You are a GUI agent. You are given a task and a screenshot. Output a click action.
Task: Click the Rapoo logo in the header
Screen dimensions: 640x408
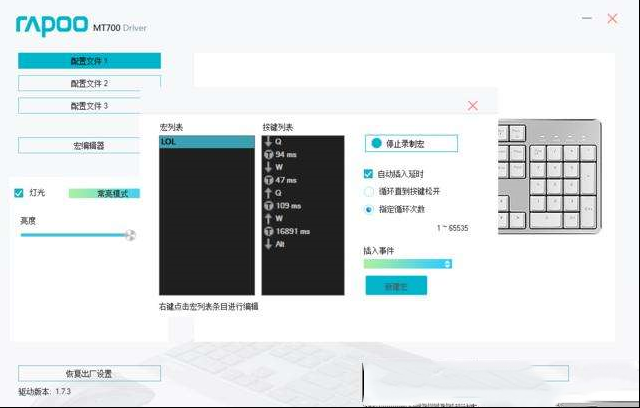[51, 25]
